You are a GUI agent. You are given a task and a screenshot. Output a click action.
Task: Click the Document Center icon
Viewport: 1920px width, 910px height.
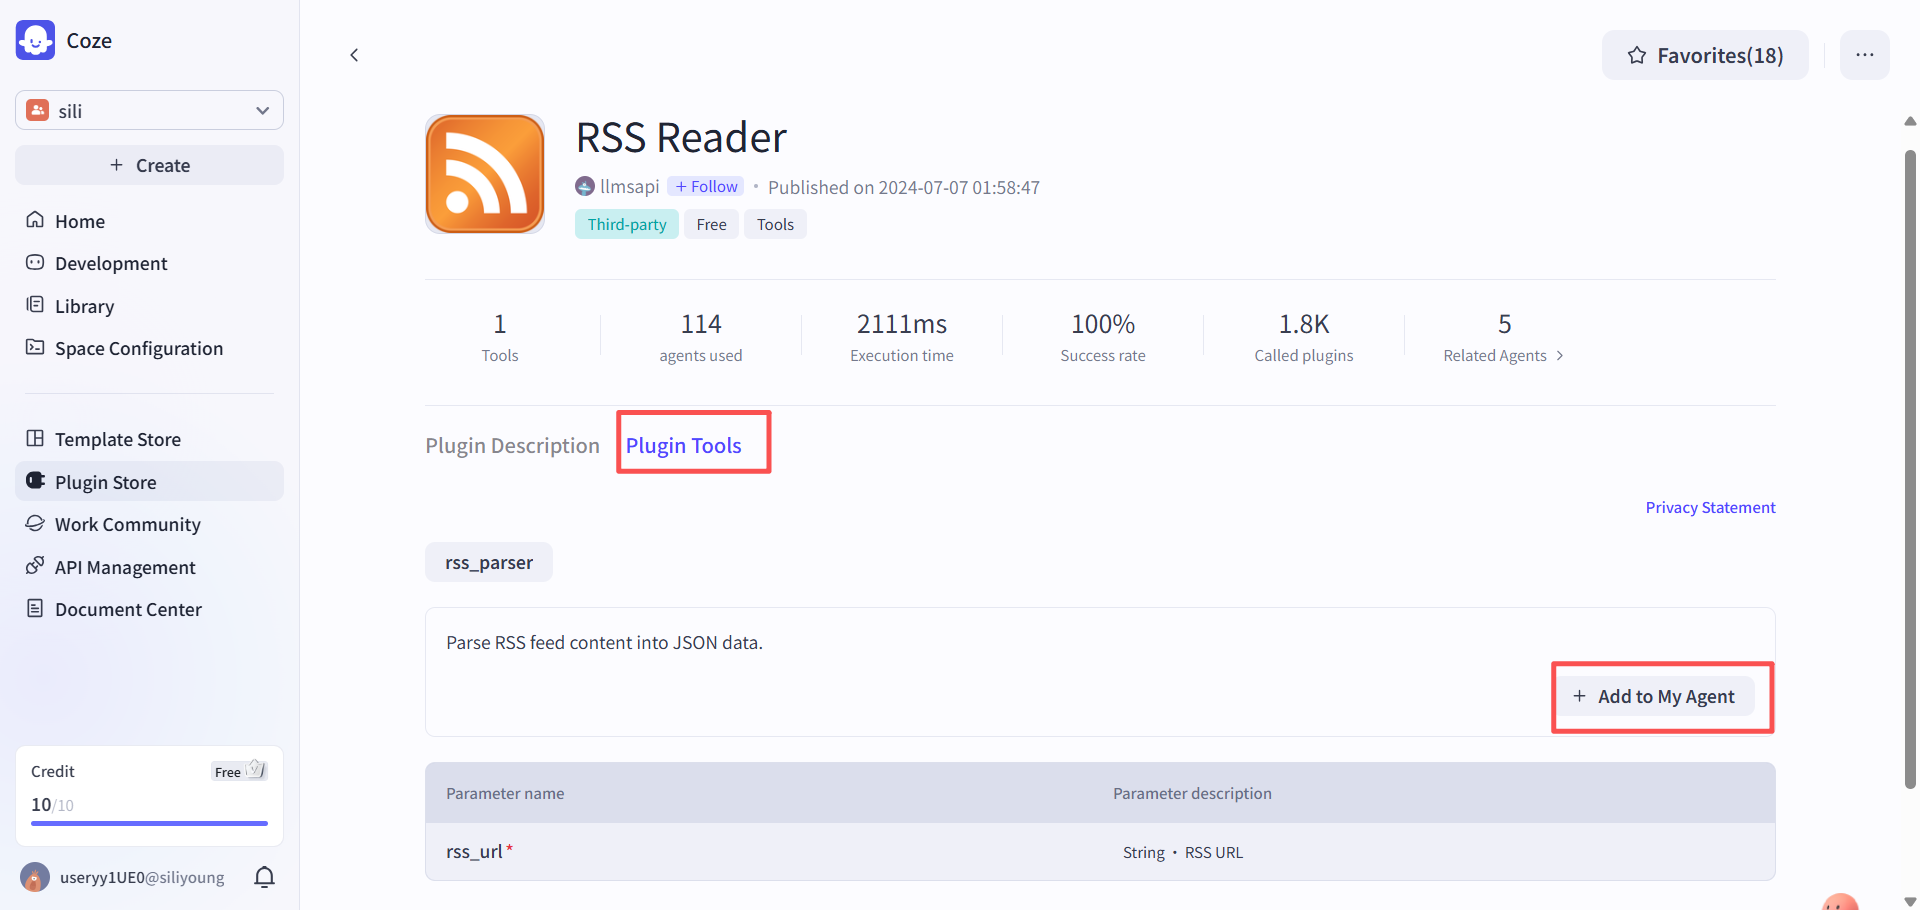pos(35,608)
